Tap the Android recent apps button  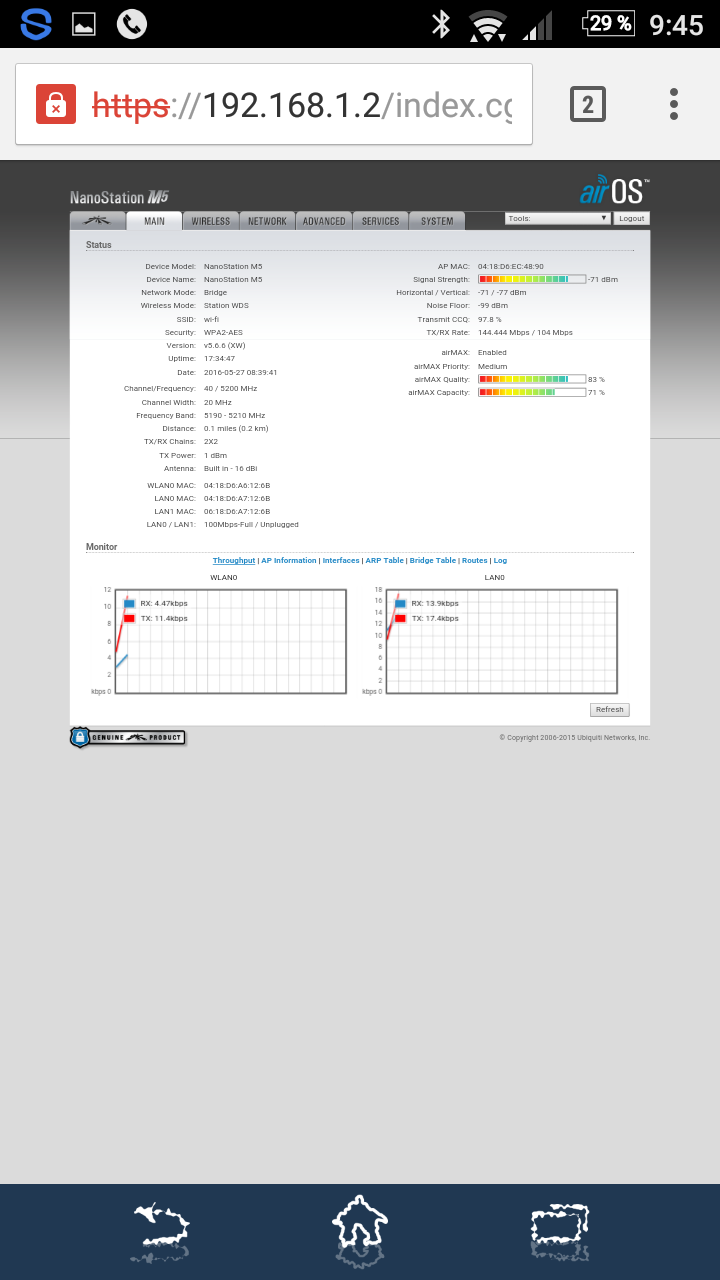(x=559, y=1232)
